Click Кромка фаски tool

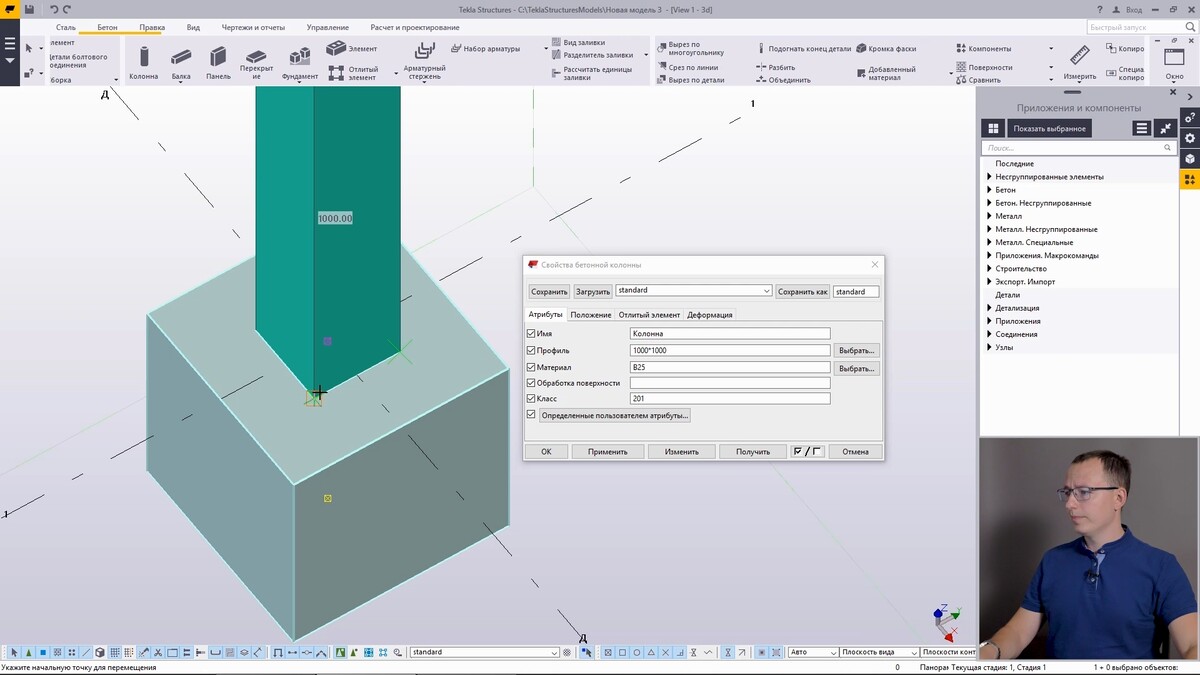[886, 48]
